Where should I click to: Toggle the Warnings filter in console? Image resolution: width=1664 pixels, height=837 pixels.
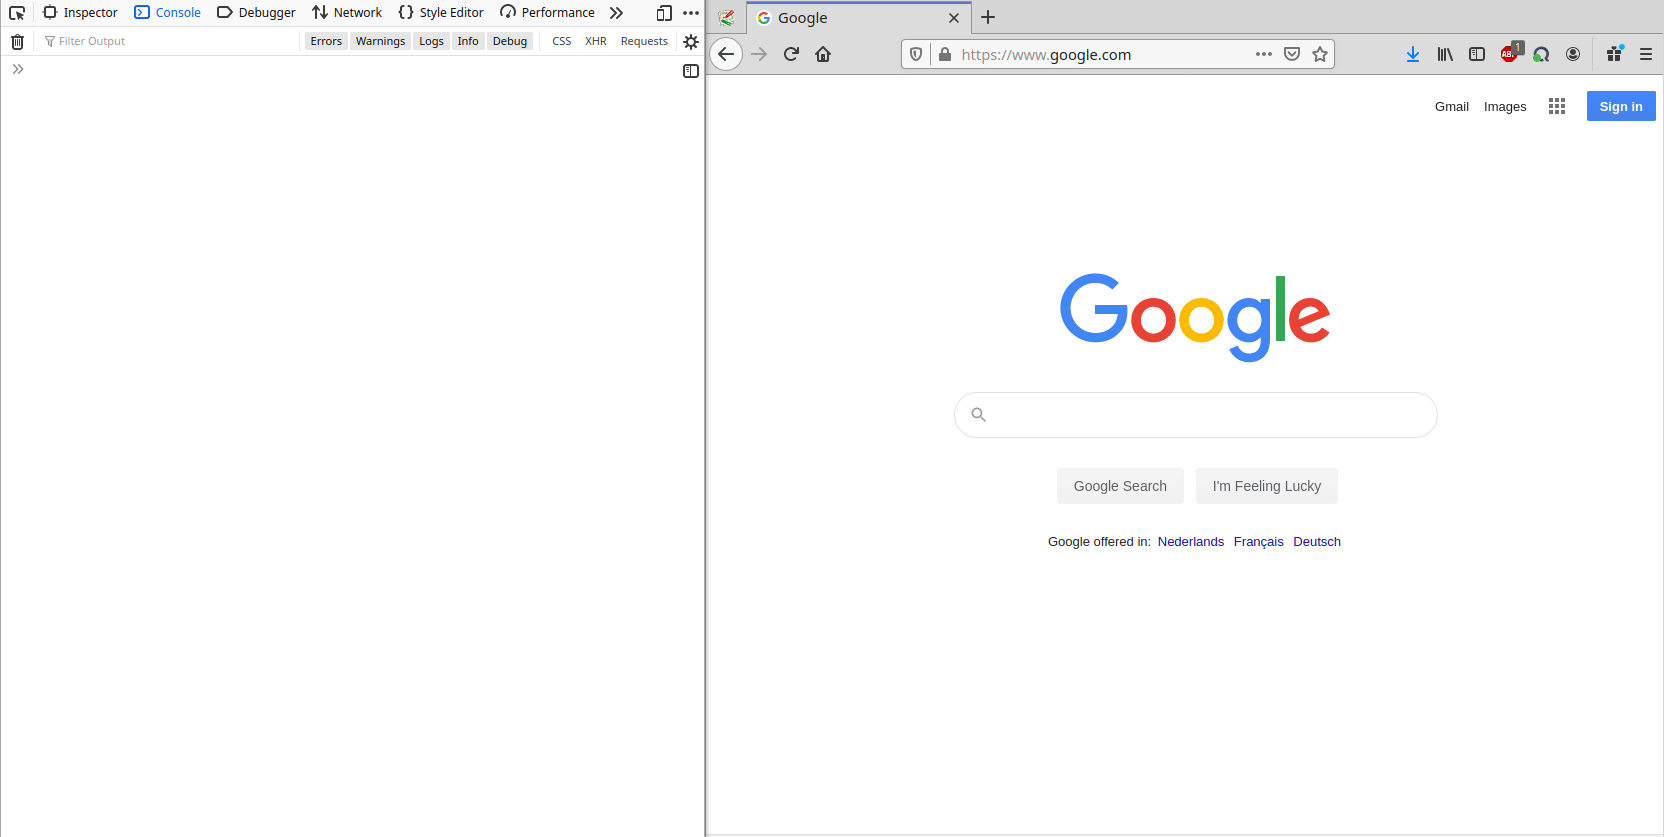click(x=380, y=41)
